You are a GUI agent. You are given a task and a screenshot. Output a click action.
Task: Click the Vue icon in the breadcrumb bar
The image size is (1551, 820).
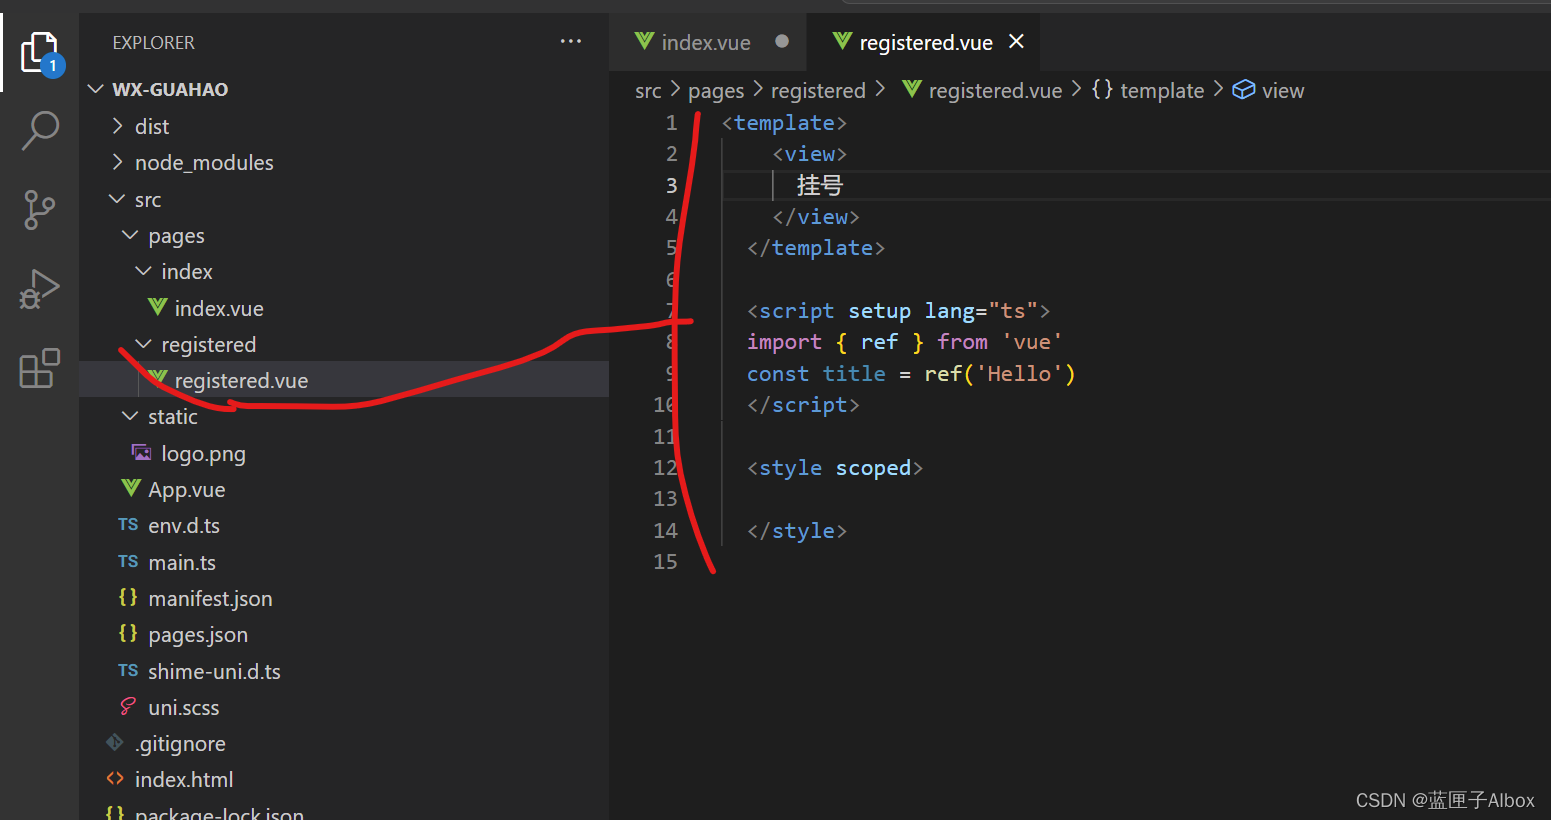(912, 89)
